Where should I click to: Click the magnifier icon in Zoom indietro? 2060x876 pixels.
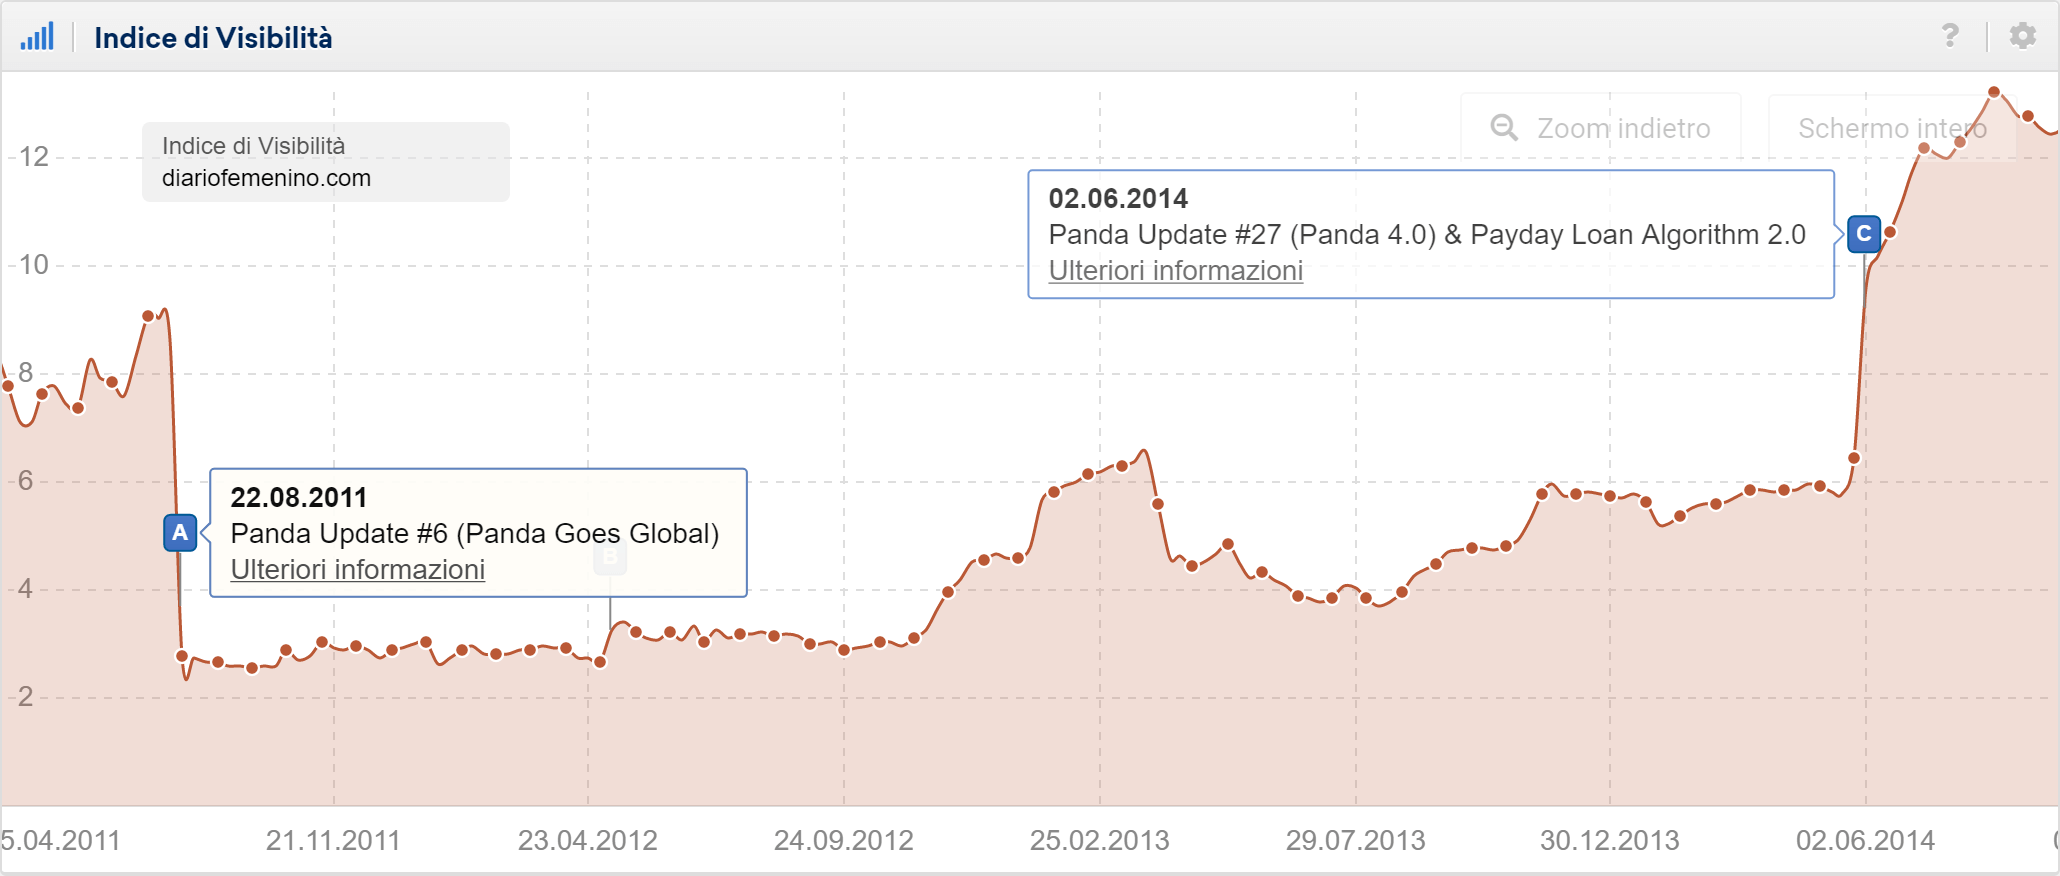click(x=1504, y=127)
